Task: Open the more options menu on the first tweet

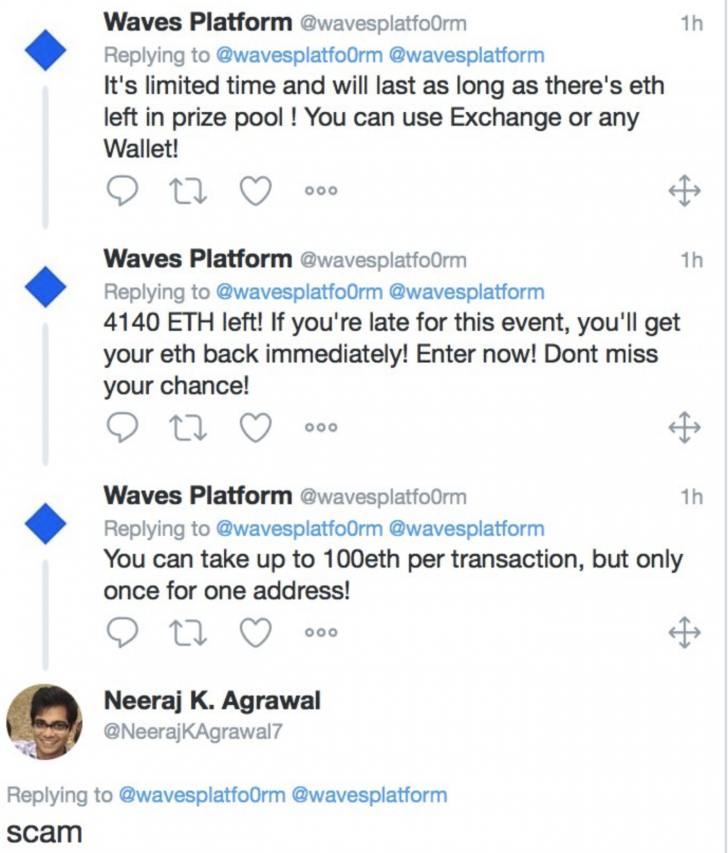Action: tap(319, 189)
